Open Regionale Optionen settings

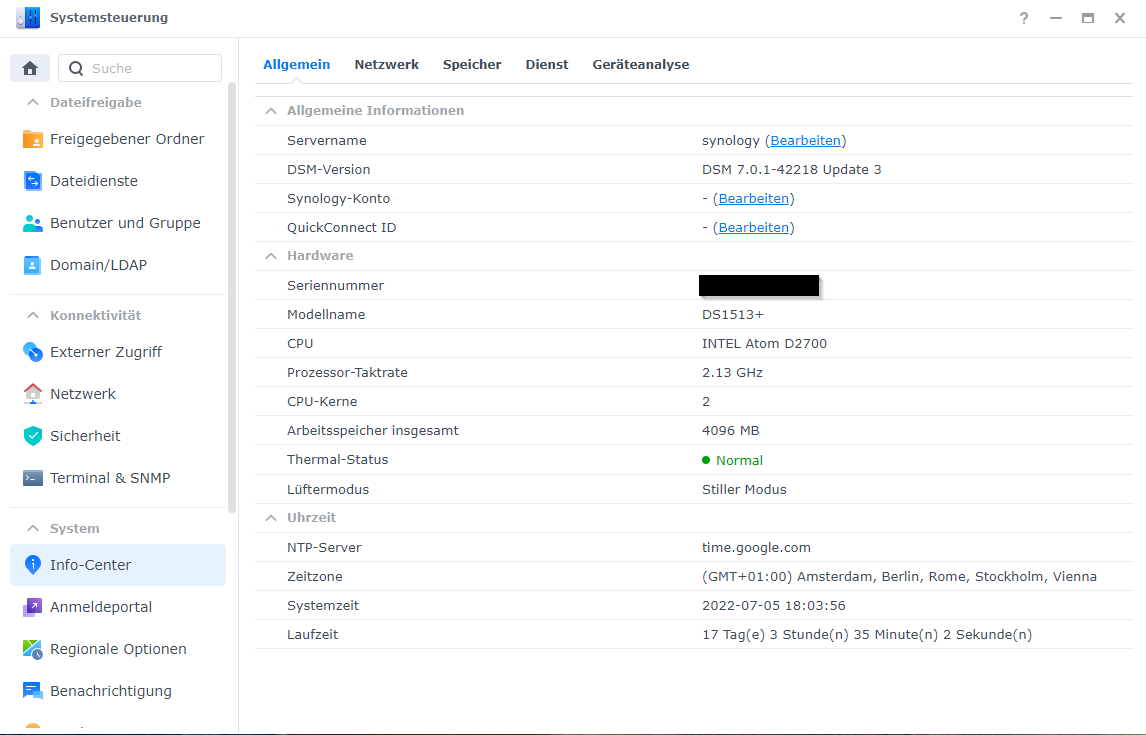pyautogui.click(x=118, y=649)
